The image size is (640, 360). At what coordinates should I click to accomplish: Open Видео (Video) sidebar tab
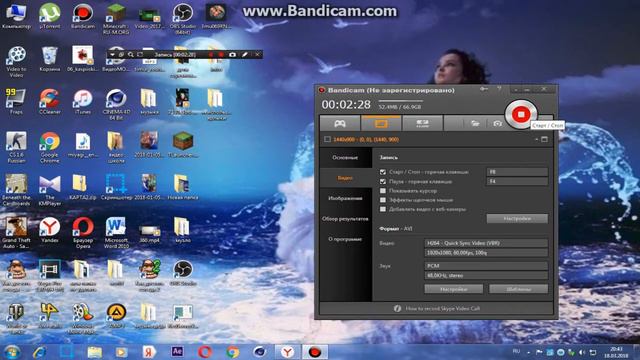coord(345,178)
